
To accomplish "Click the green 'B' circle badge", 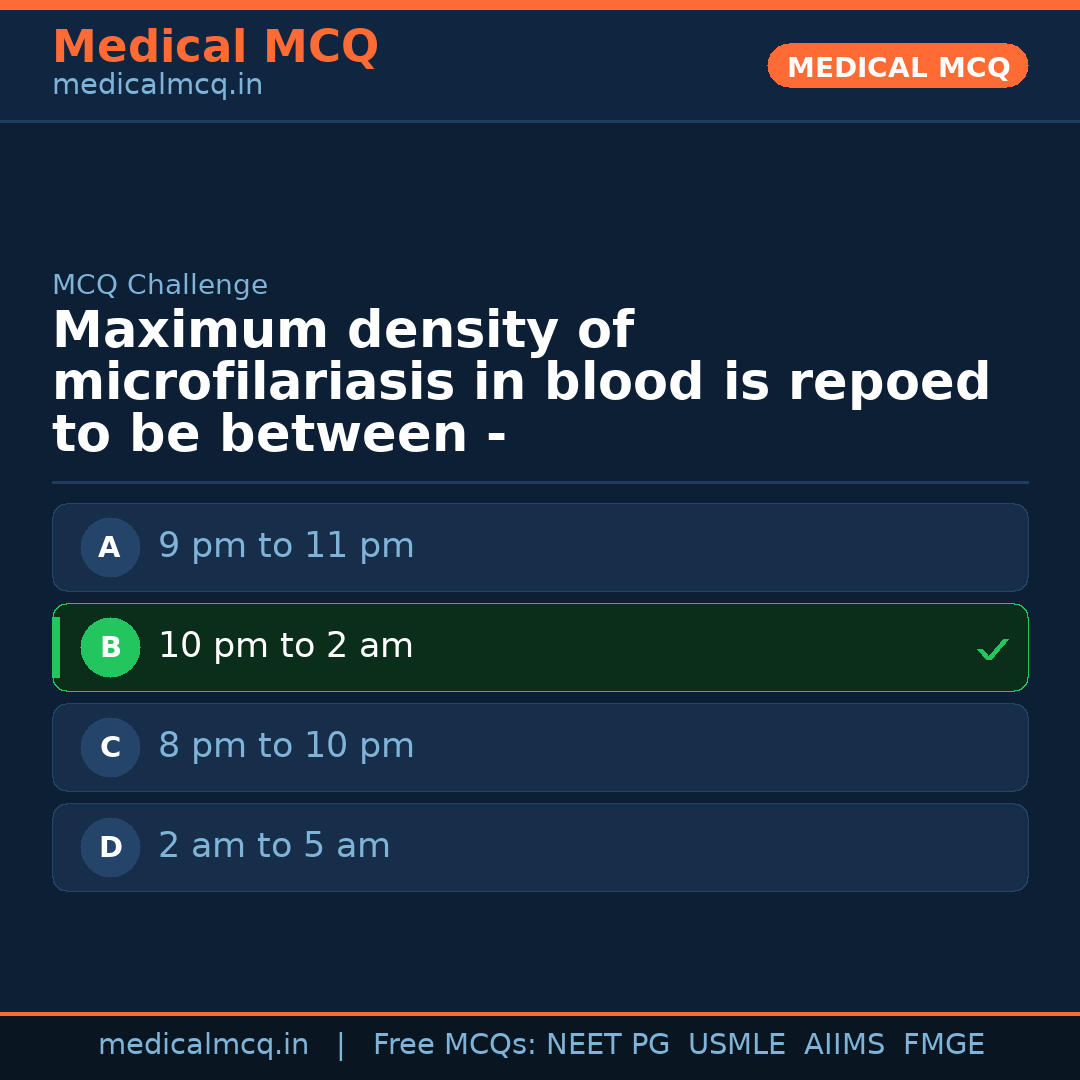I will point(110,647).
